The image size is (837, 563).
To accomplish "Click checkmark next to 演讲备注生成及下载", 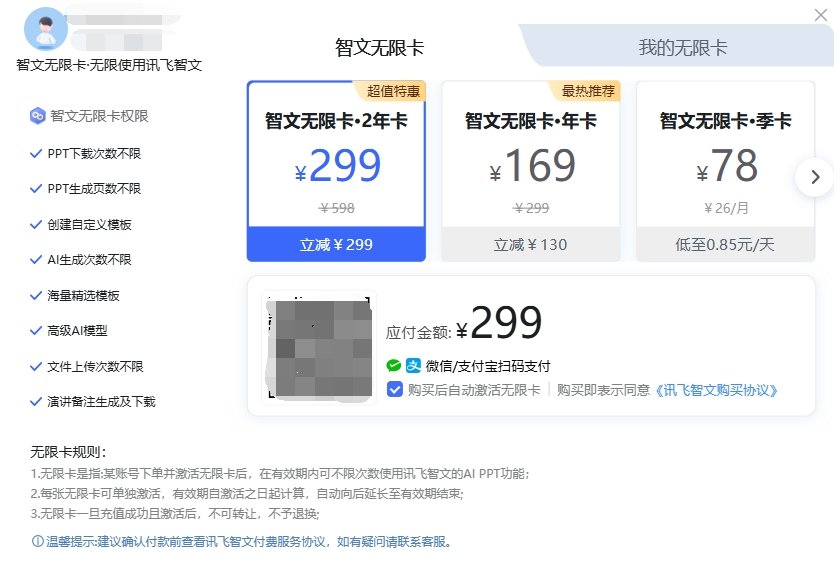I will pos(36,402).
